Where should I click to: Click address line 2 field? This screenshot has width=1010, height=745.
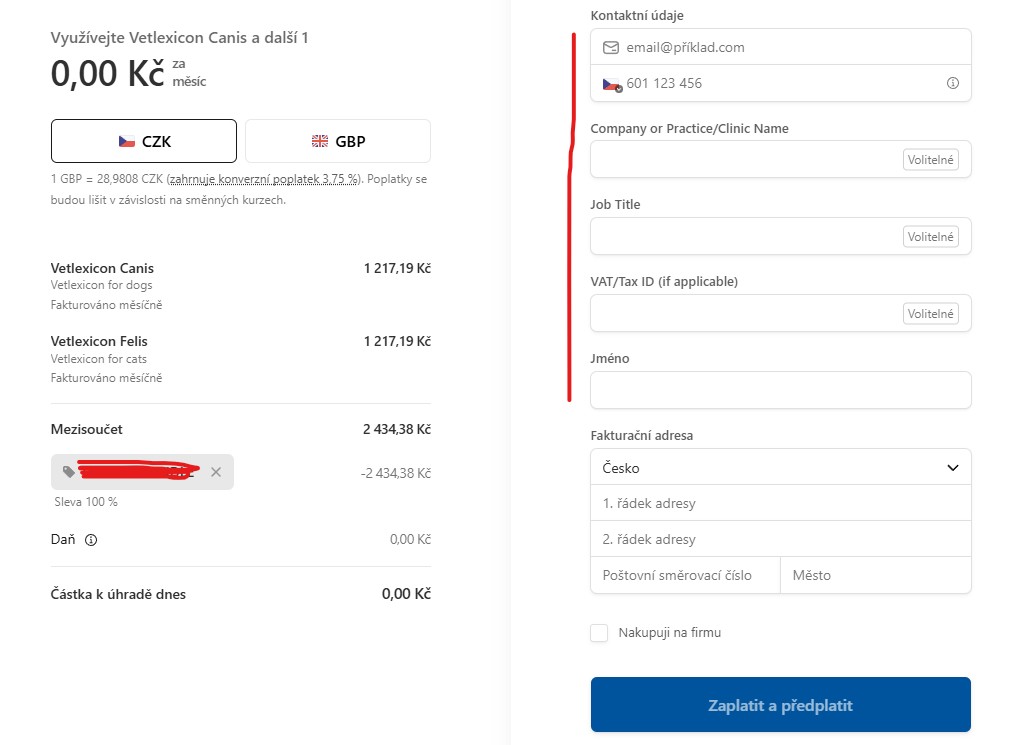tap(780, 539)
